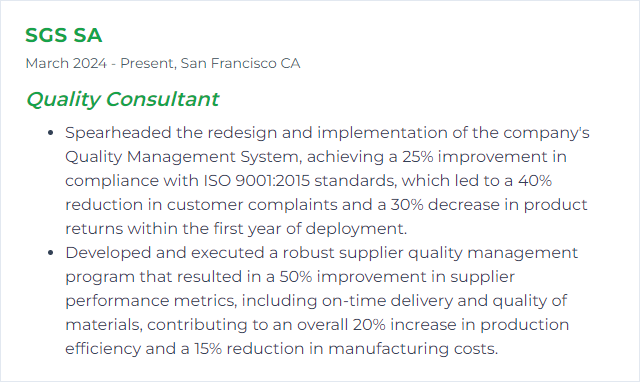Click the second bullet point marker

pos(51,253)
